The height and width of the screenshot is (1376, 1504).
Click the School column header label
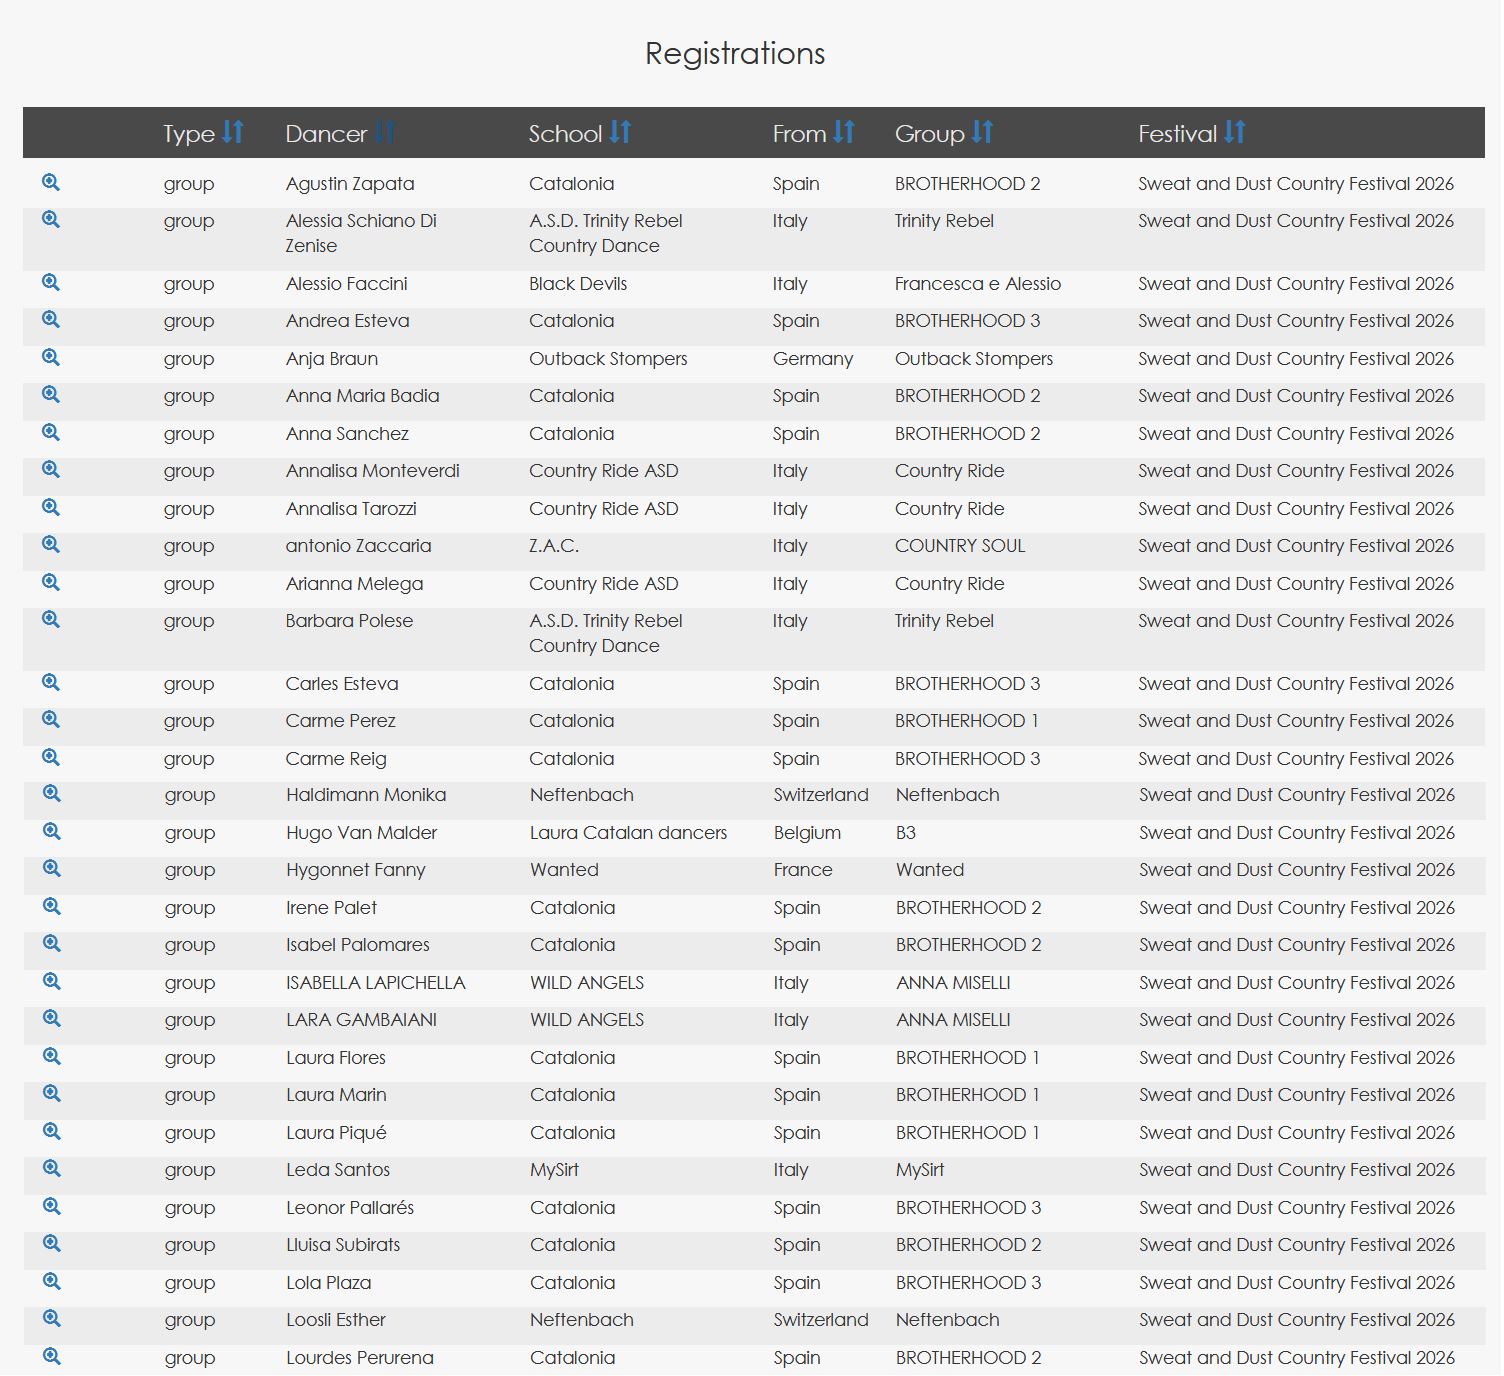[x=565, y=134]
